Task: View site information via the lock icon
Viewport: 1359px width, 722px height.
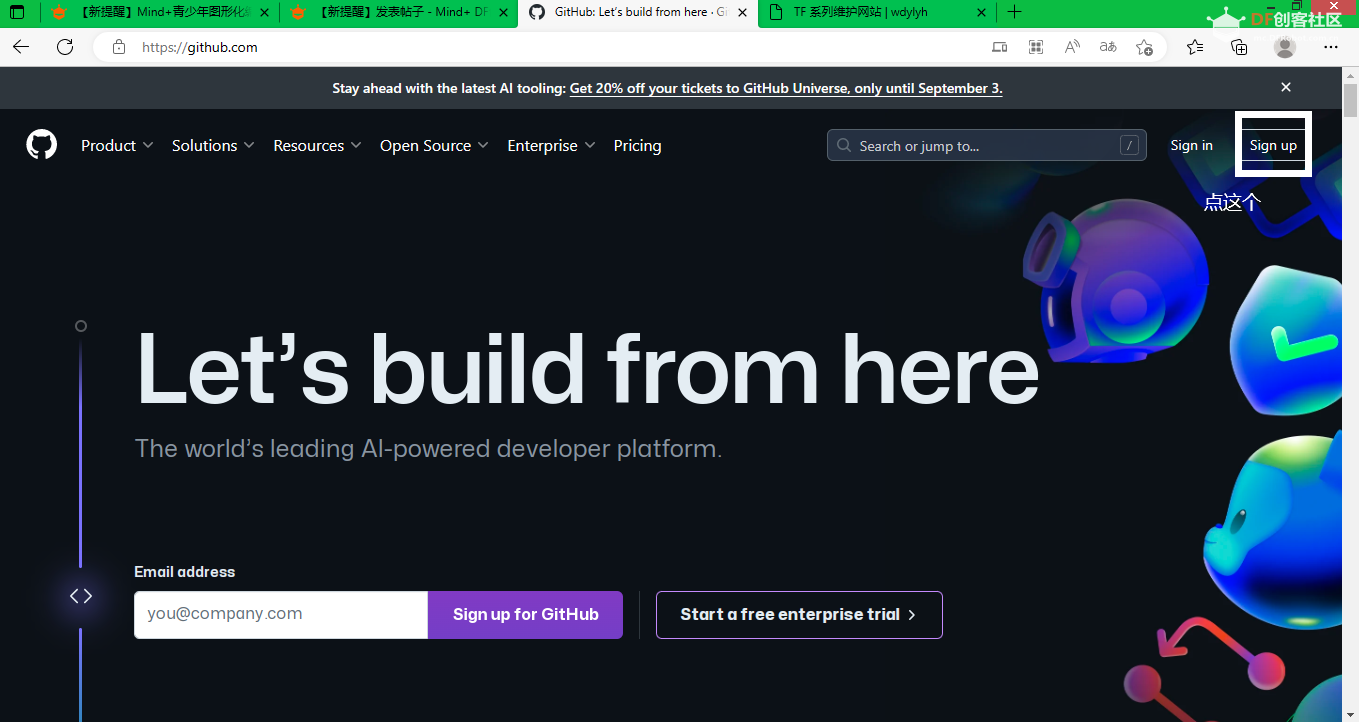Action: coord(119,47)
